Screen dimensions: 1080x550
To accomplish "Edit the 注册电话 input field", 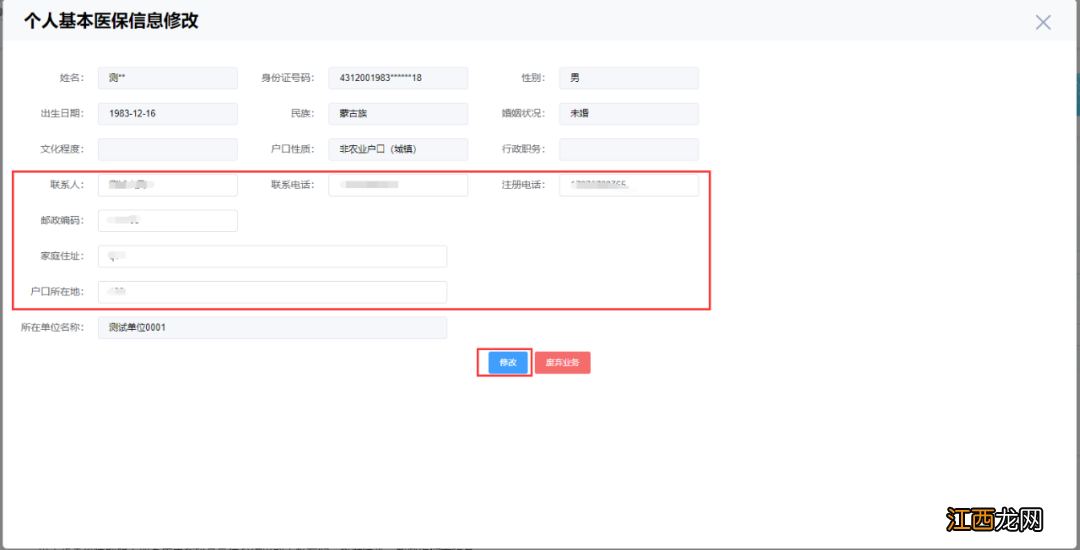I will coord(628,185).
